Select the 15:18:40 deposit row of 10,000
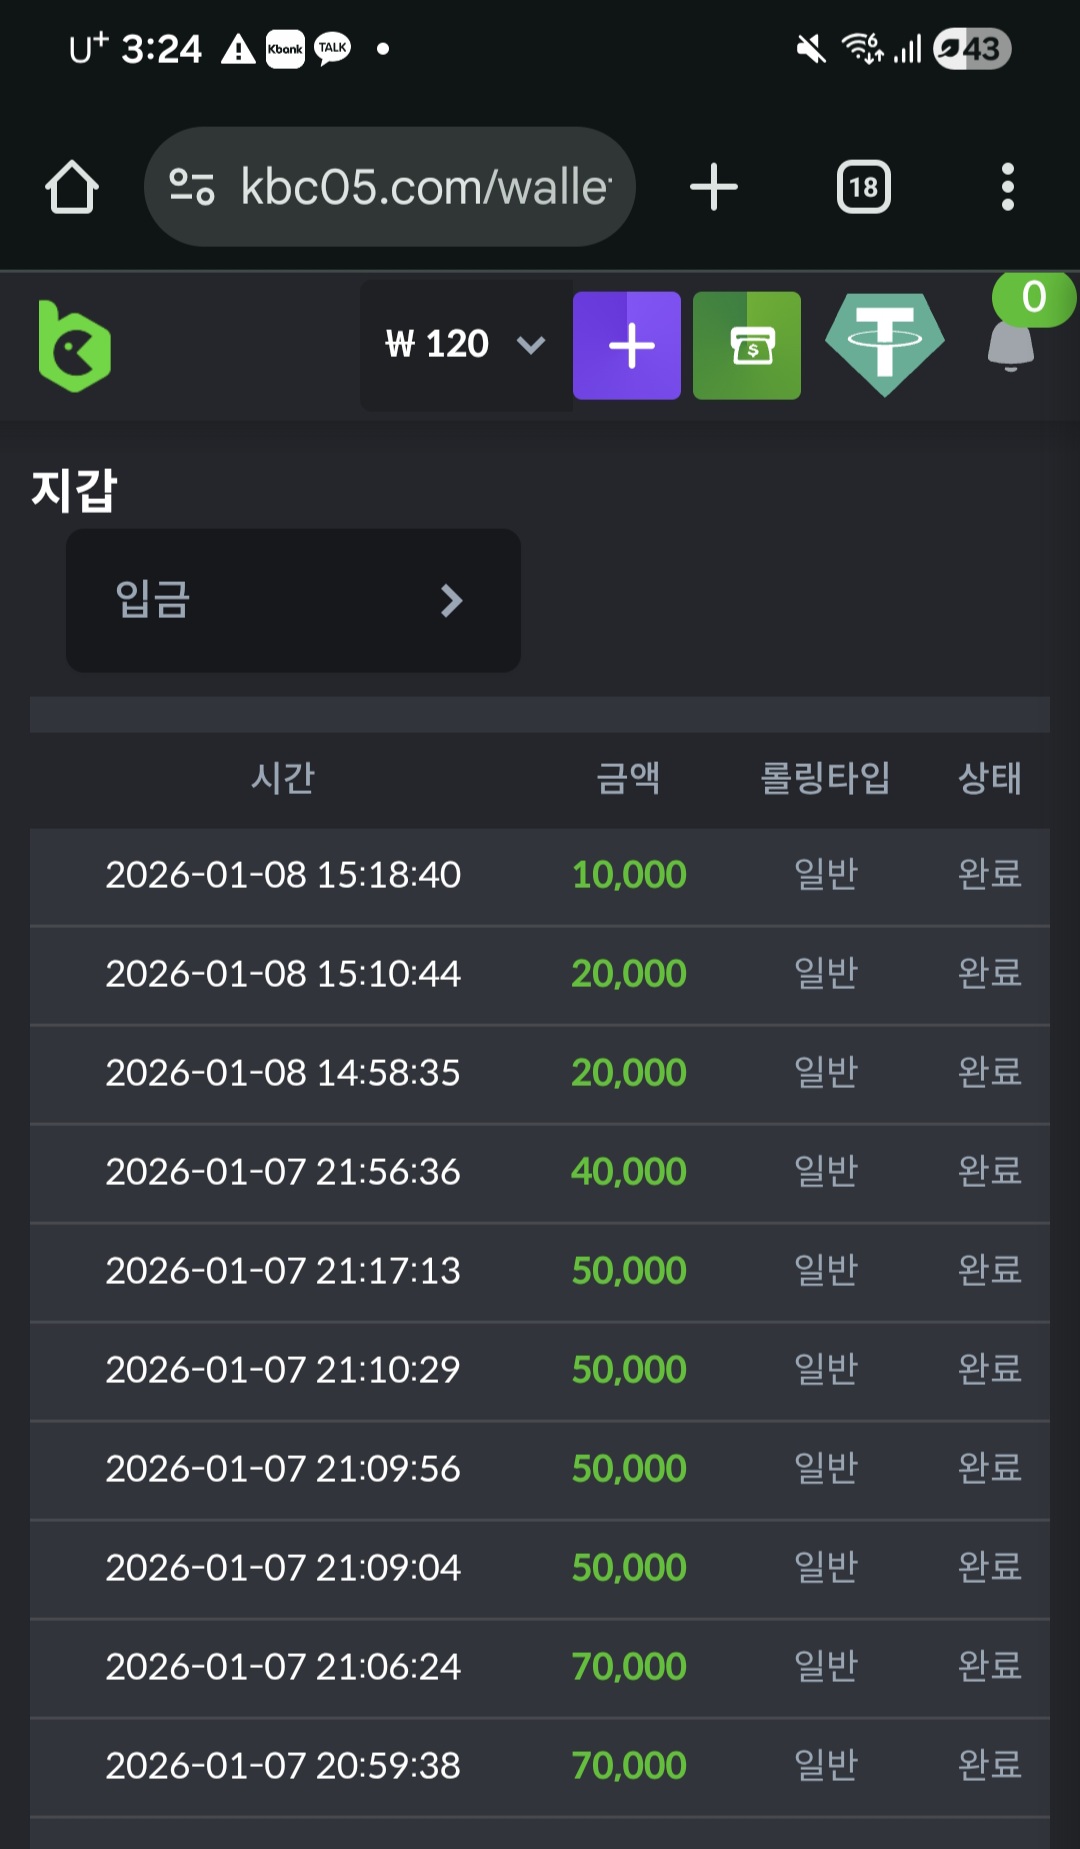Viewport: 1080px width, 1849px height. (x=283, y=875)
